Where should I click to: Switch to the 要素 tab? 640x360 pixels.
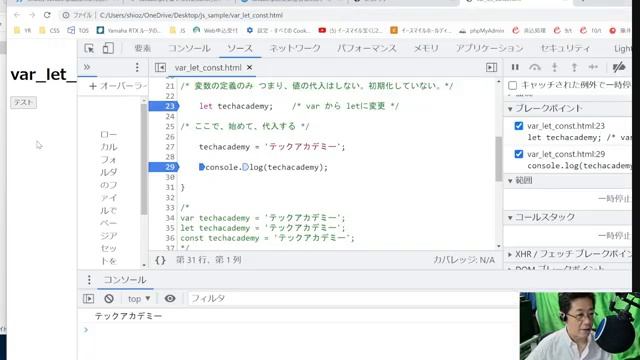click(142, 49)
